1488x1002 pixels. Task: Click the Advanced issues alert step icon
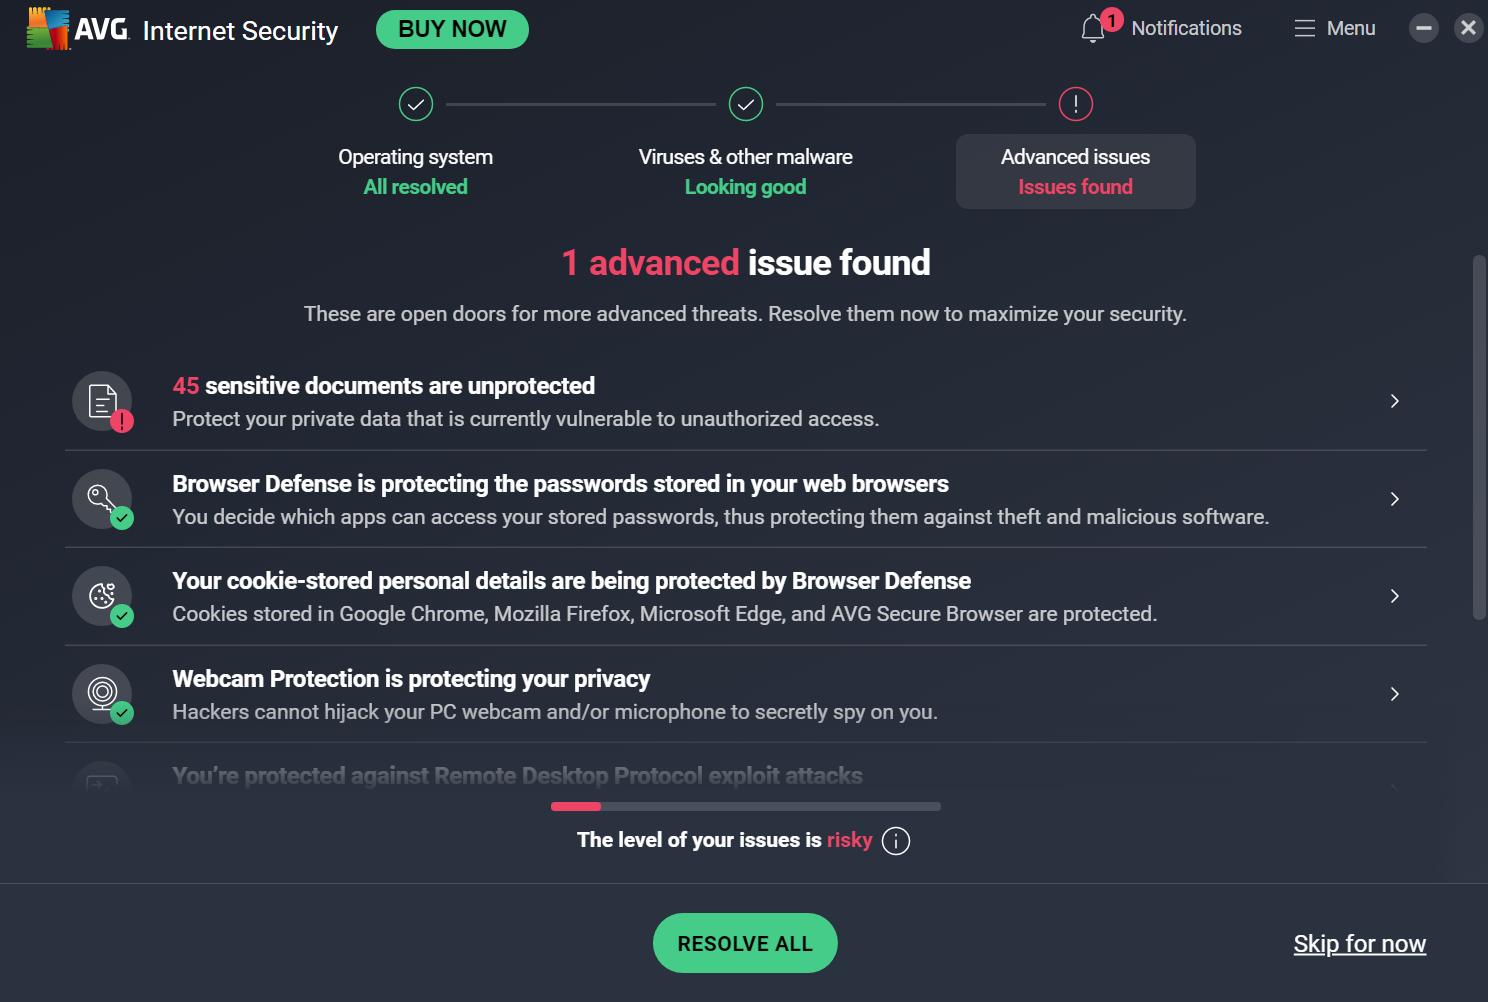point(1076,104)
